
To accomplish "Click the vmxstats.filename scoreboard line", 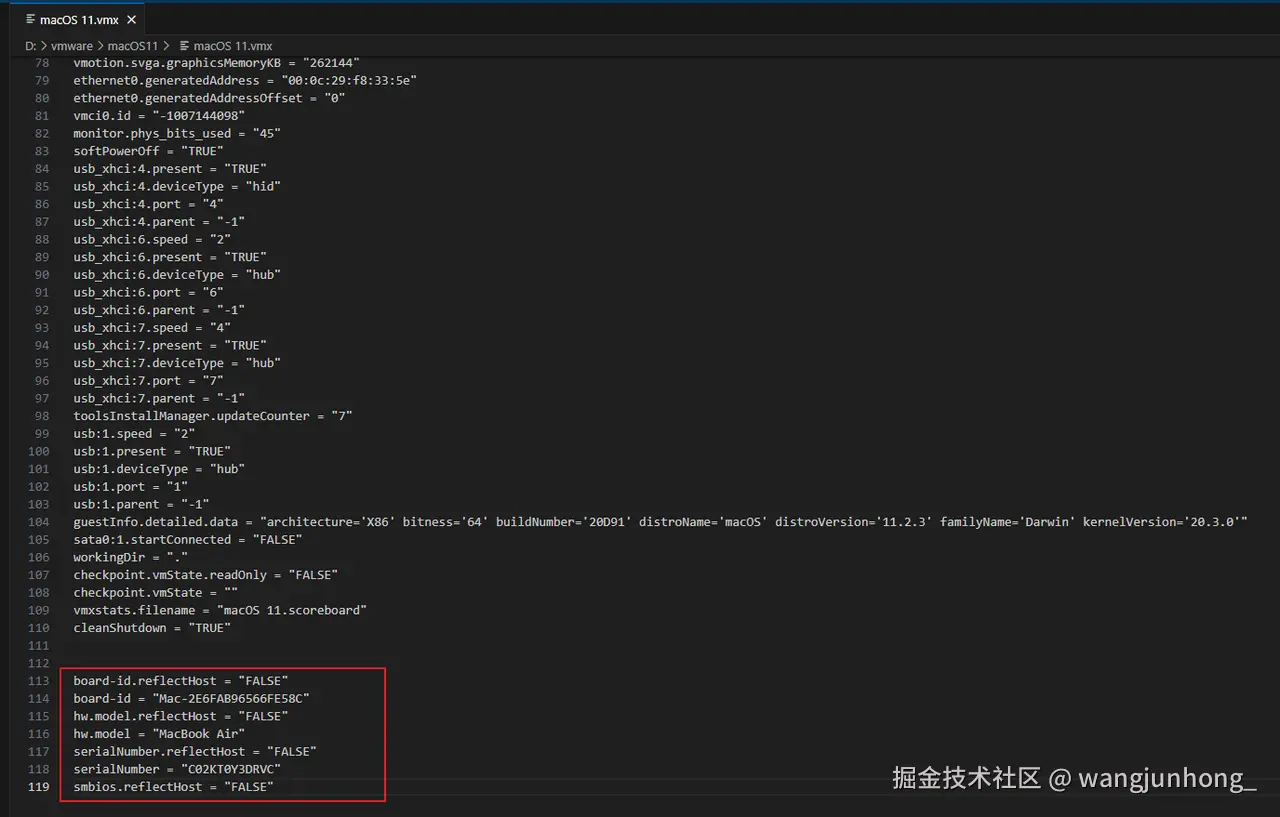I will pos(220,609).
